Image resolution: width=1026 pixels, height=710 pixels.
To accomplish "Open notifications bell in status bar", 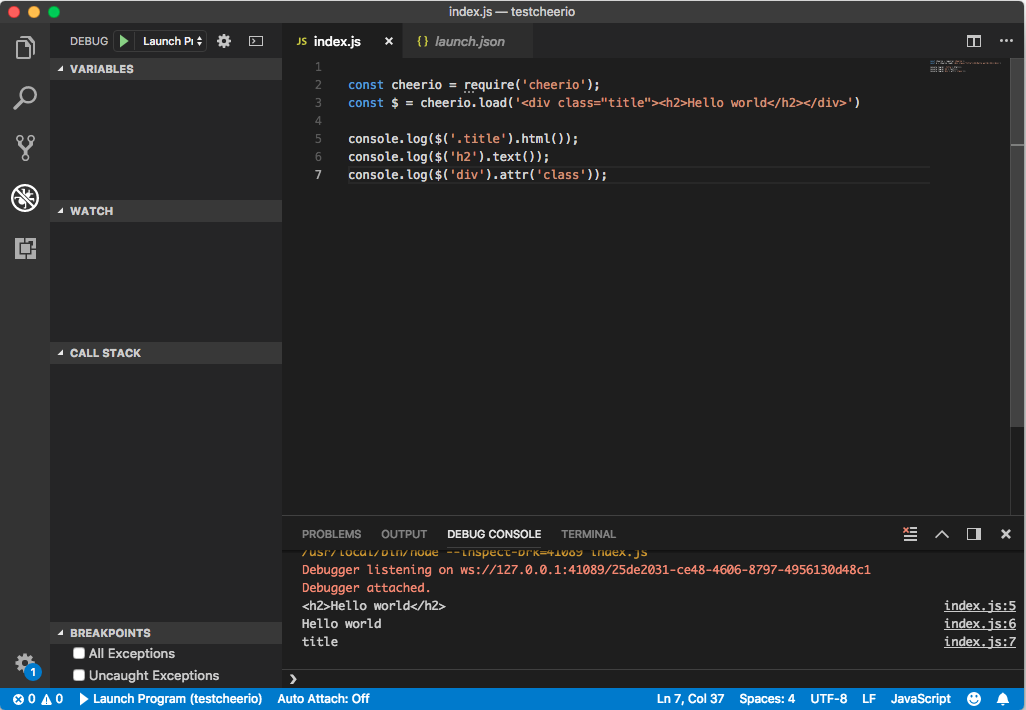I will pos(1002,699).
